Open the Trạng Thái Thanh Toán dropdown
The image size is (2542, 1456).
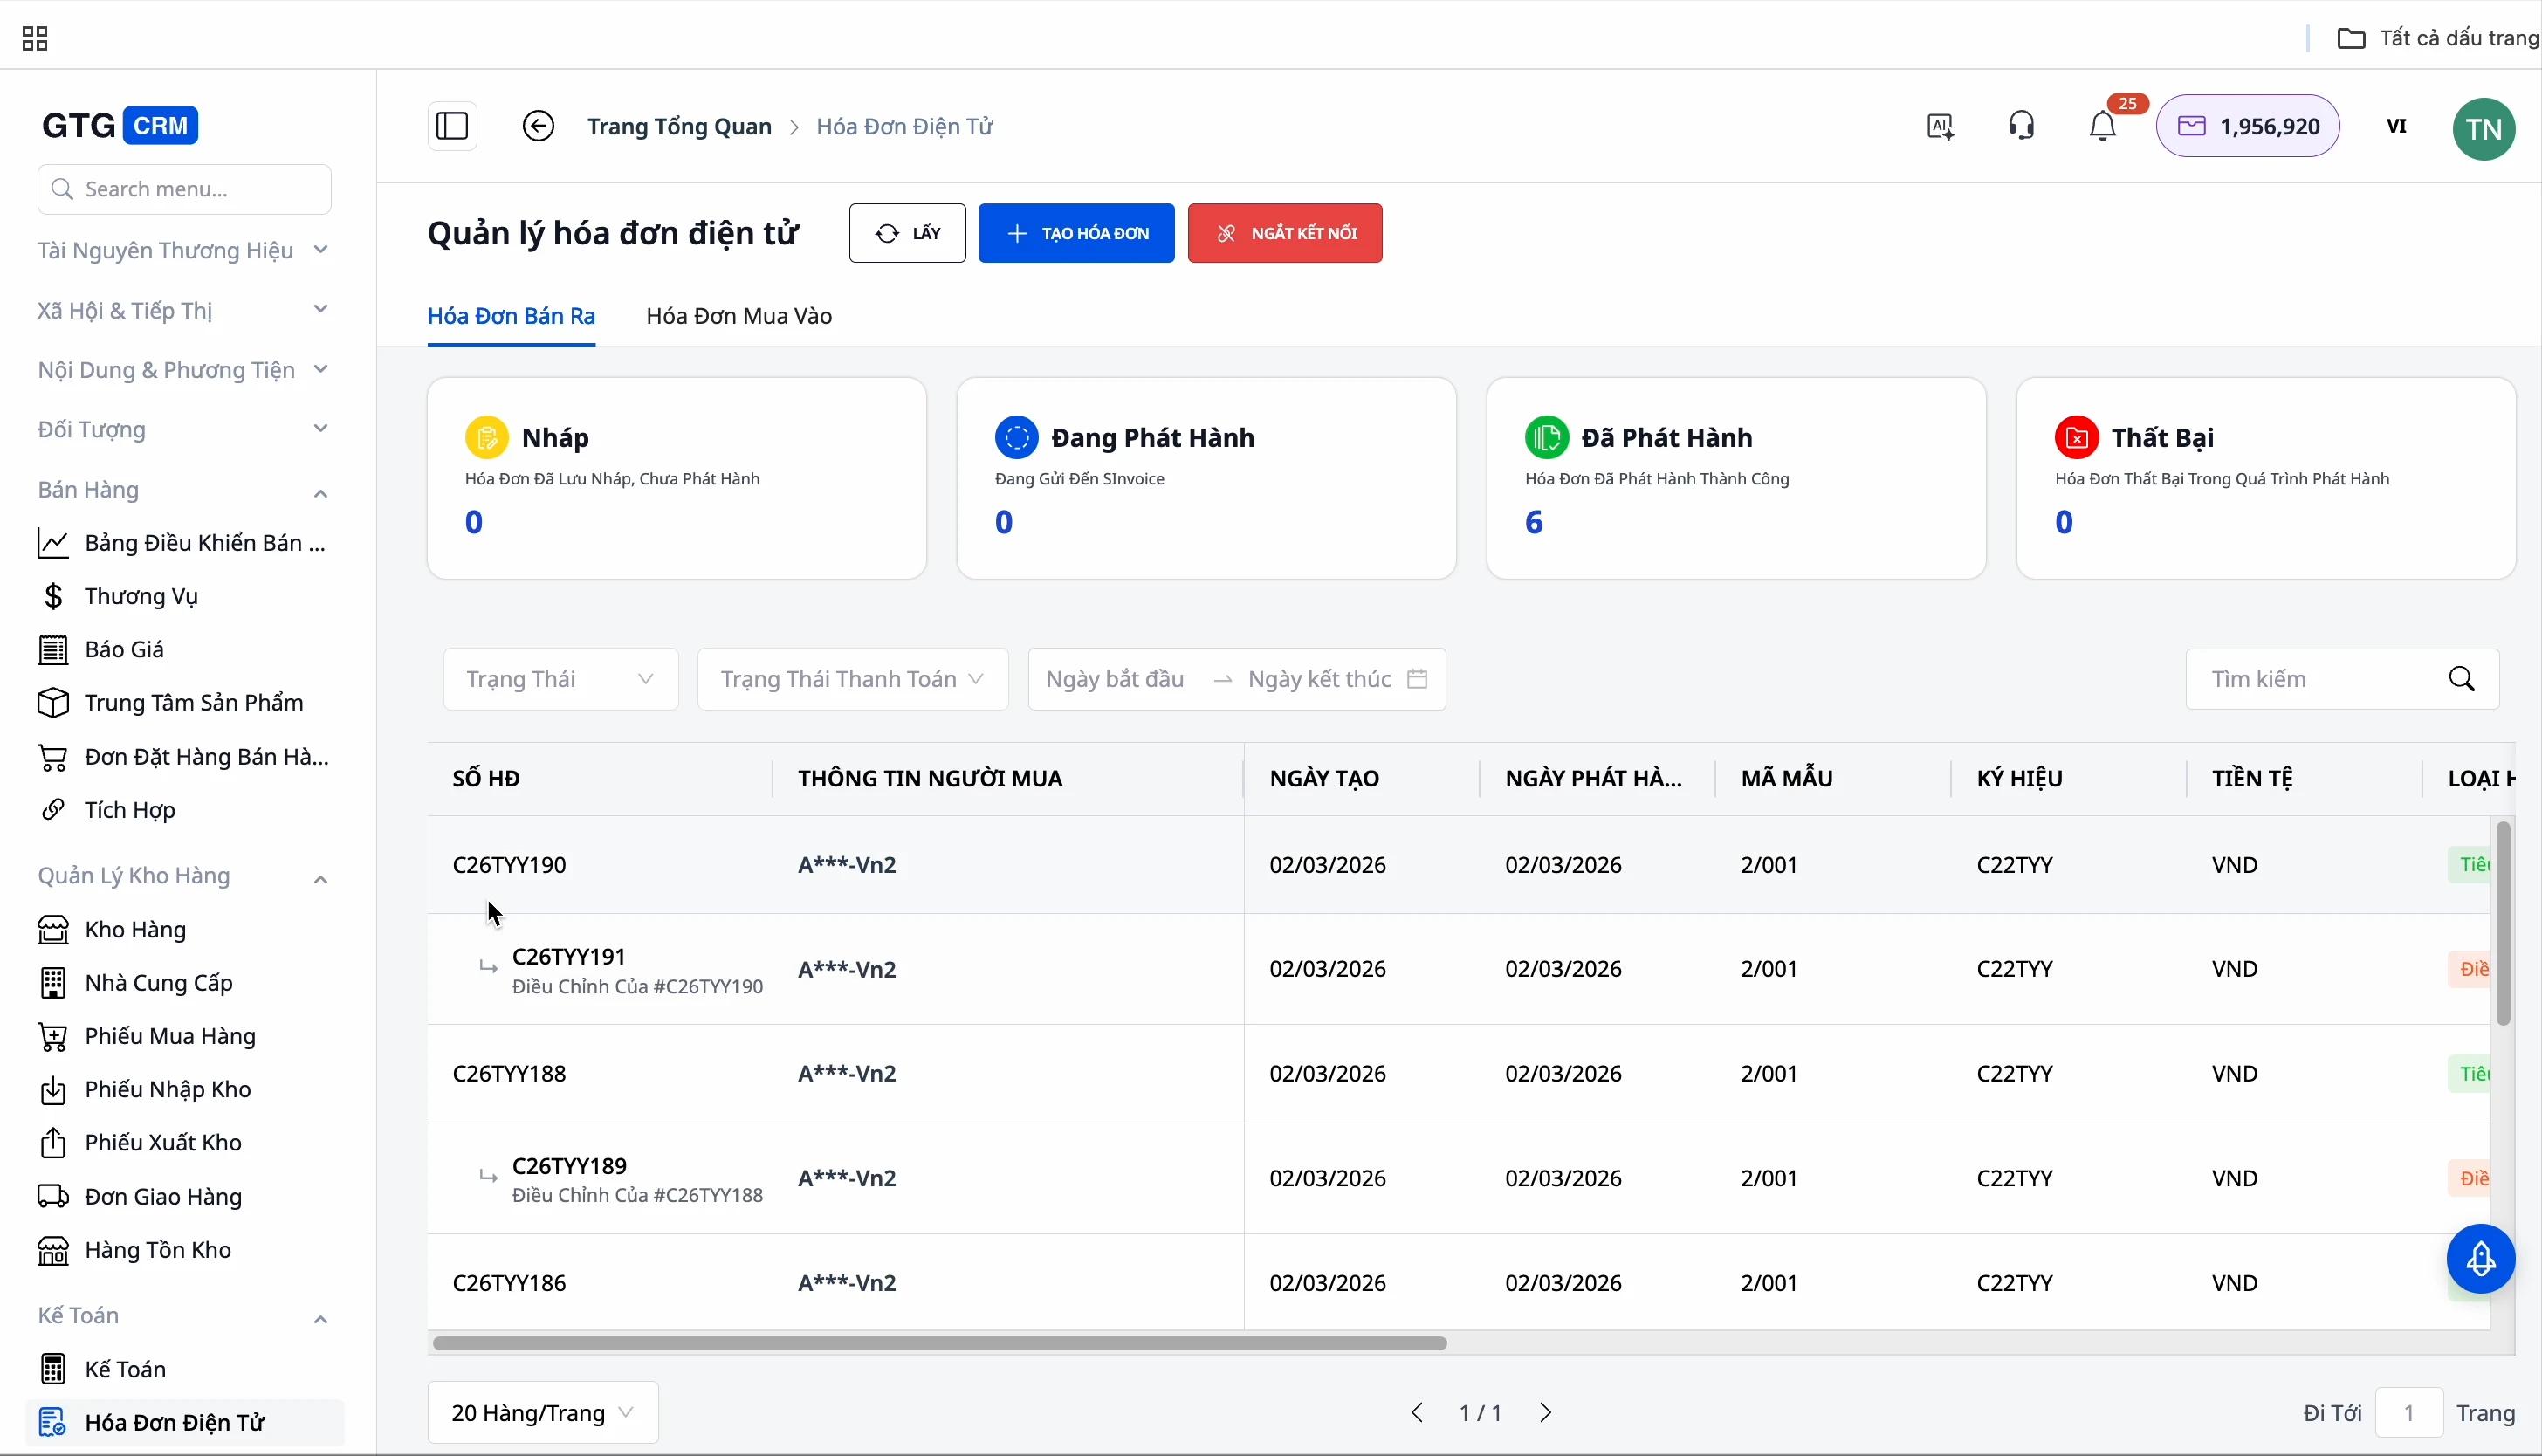(x=853, y=679)
